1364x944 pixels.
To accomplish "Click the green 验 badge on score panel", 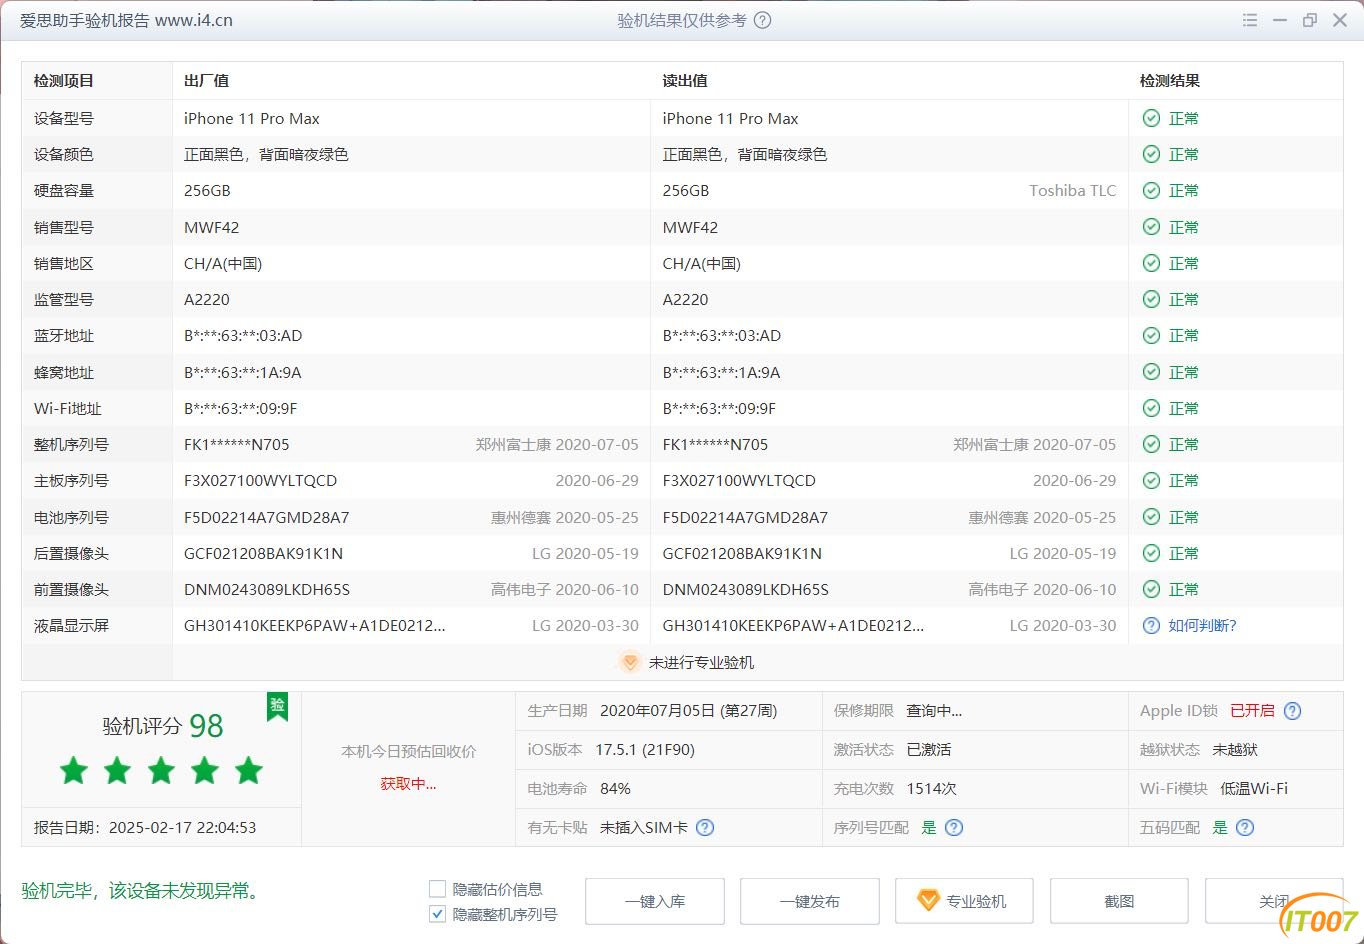I will [277, 706].
